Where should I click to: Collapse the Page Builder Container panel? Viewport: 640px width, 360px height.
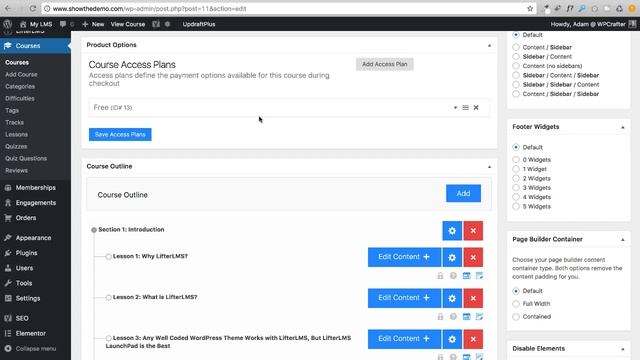622,240
